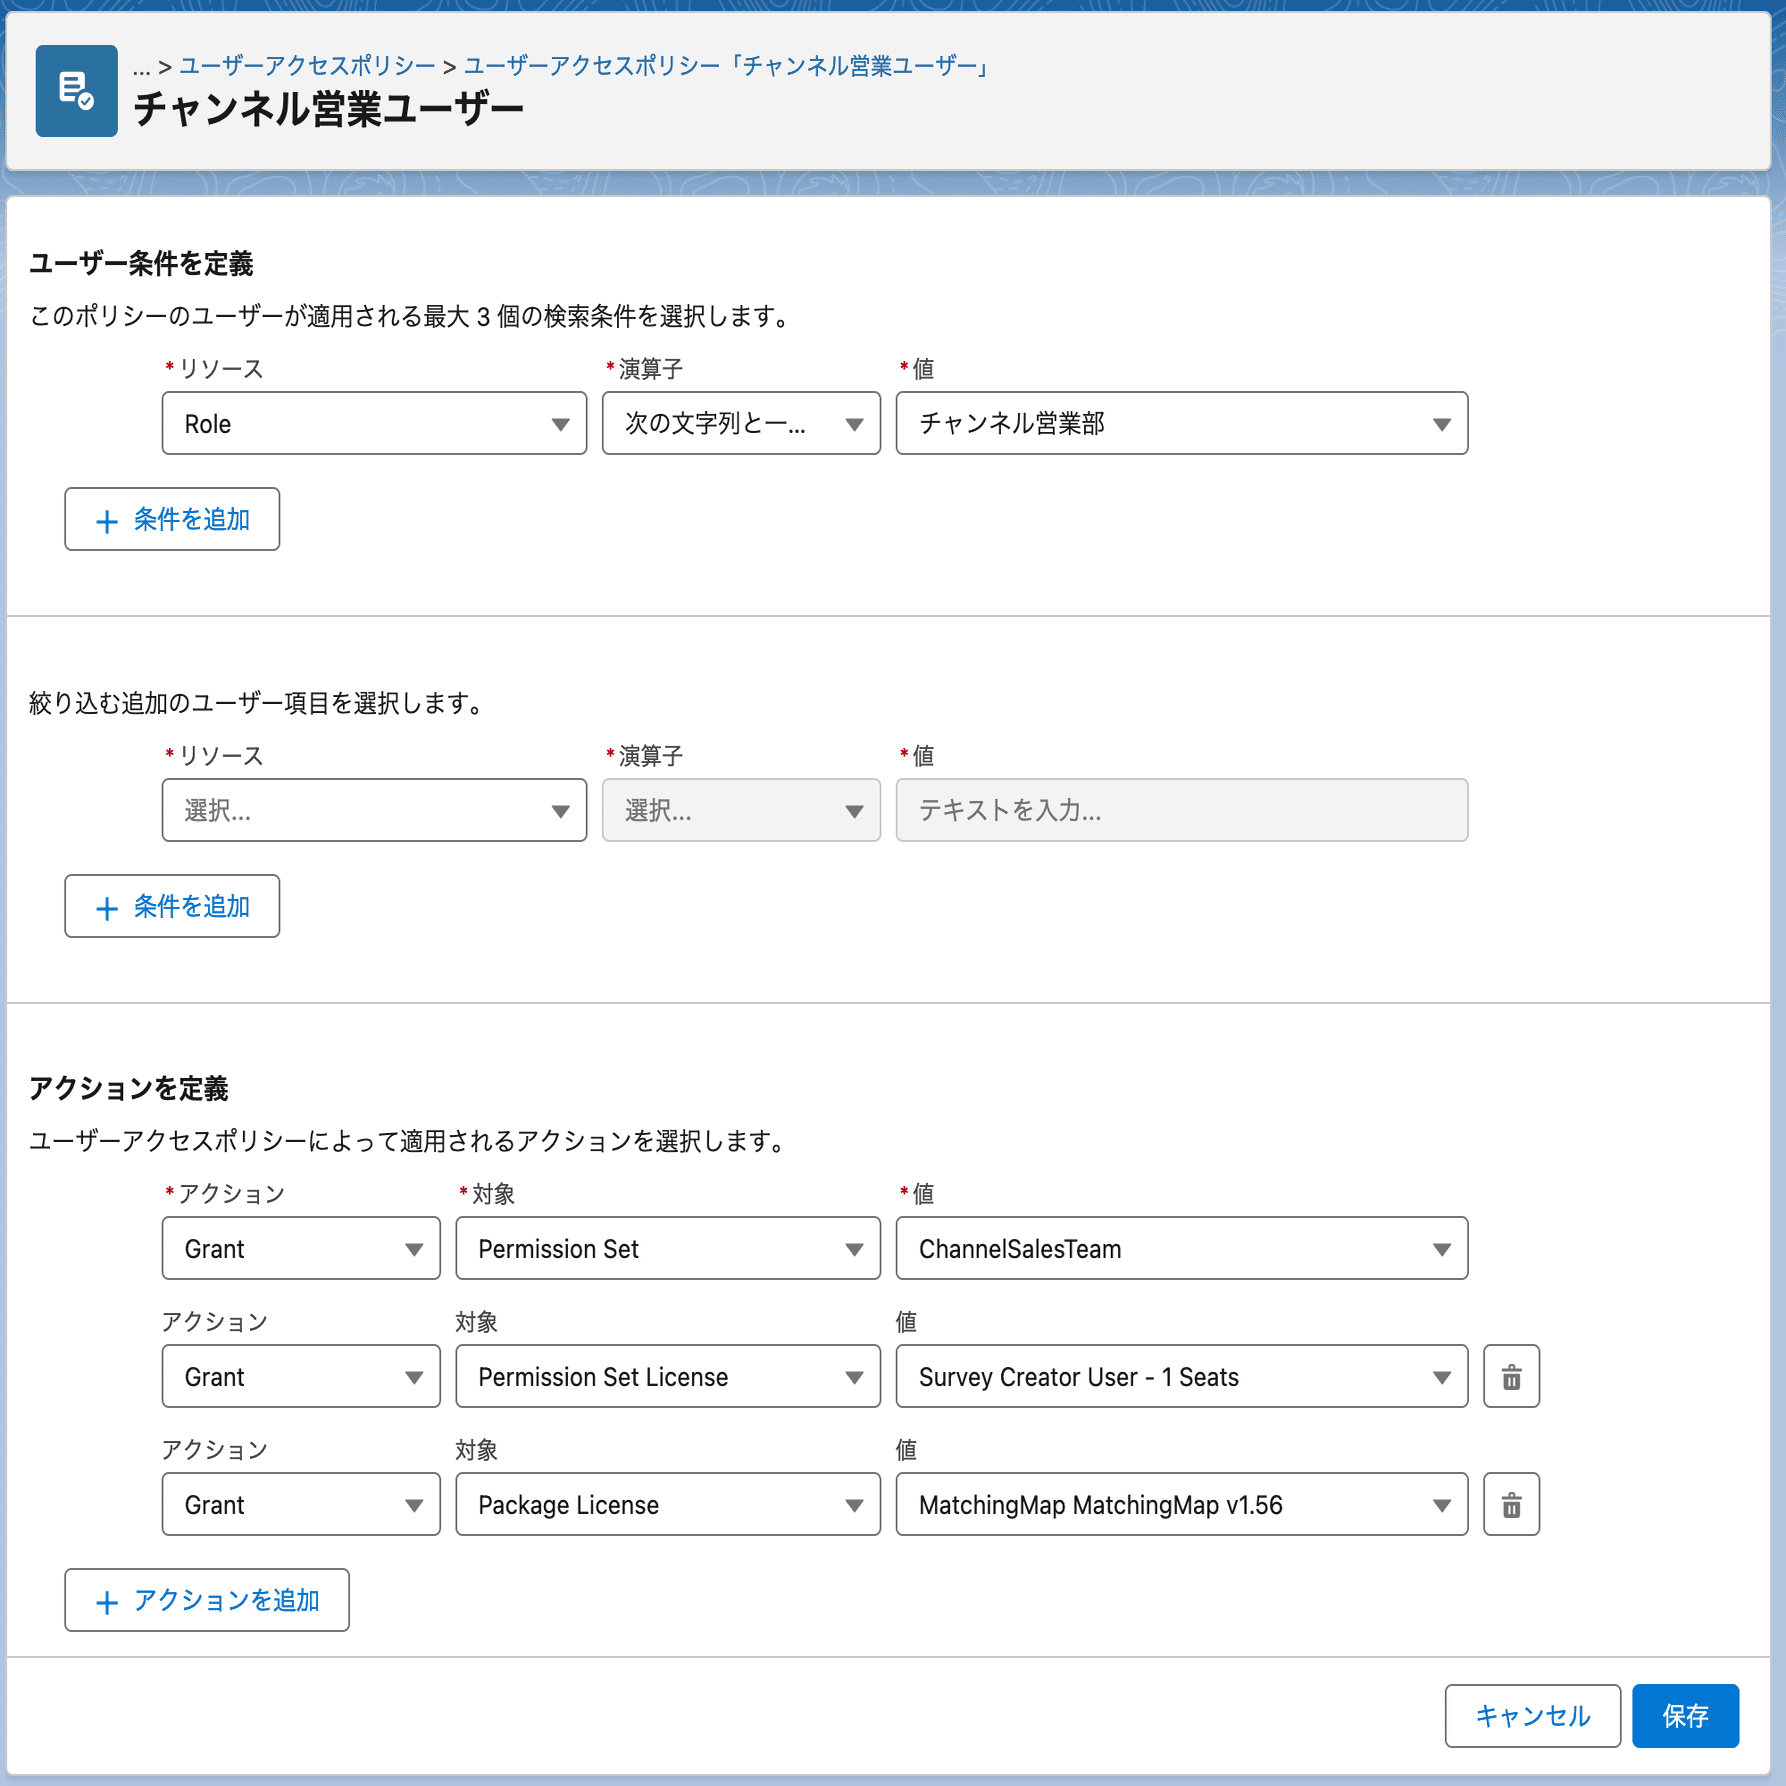Open the ChannelSalesTeam value dropdown
1786x1786 pixels.
tap(1181, 1249)
